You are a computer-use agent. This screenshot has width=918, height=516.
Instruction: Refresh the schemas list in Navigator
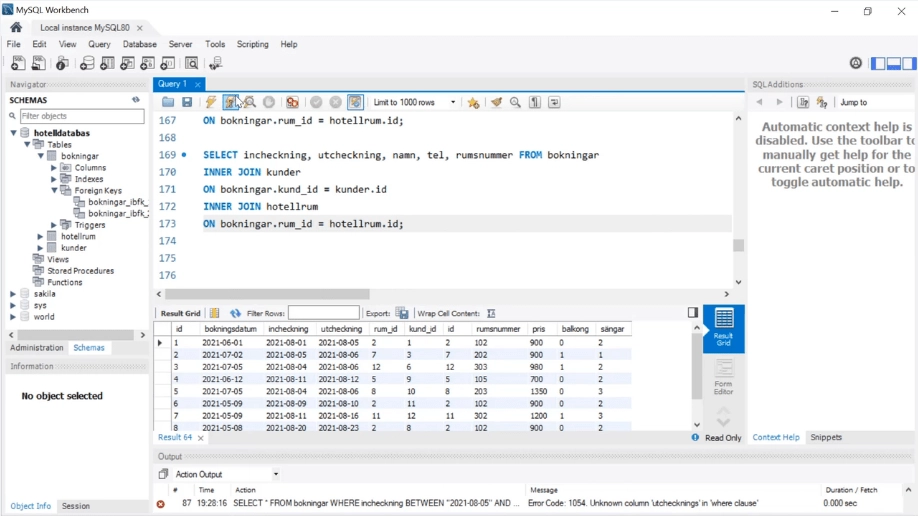click(x=136, y=100)
